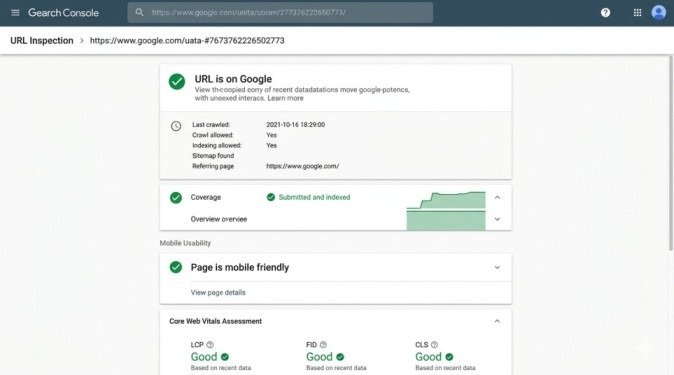
Task: Click the breadcrumb chevron separator
Action: tap(82, 40)
